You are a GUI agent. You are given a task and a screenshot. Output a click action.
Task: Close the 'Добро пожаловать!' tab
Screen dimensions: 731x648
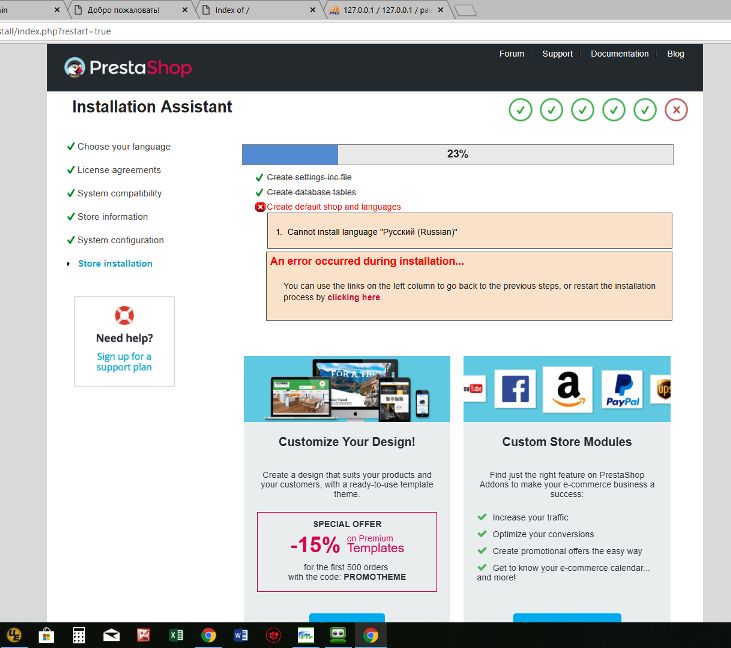coord(185,10)
